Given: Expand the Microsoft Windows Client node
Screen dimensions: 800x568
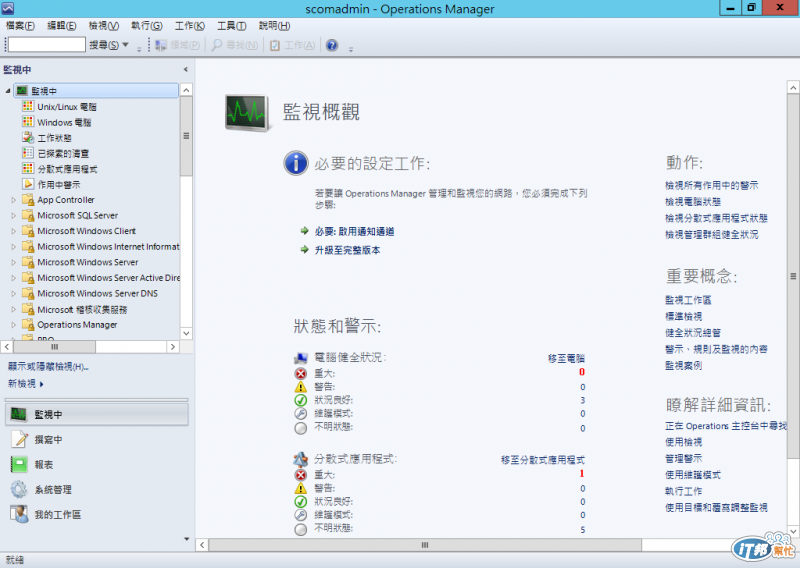Looking at the screenshot, I should (14, 231).
